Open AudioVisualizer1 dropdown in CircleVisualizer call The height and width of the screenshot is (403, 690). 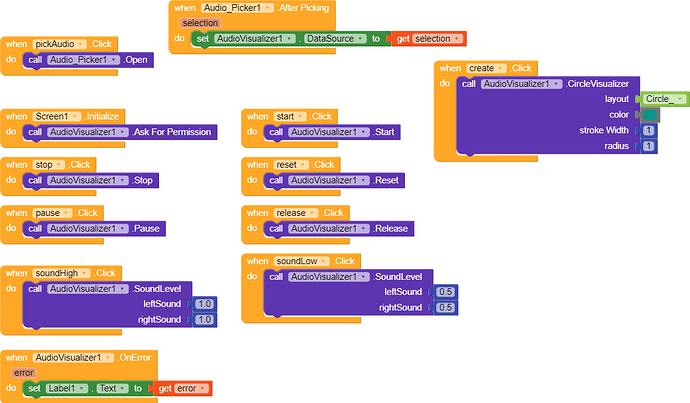coord(521,84)
